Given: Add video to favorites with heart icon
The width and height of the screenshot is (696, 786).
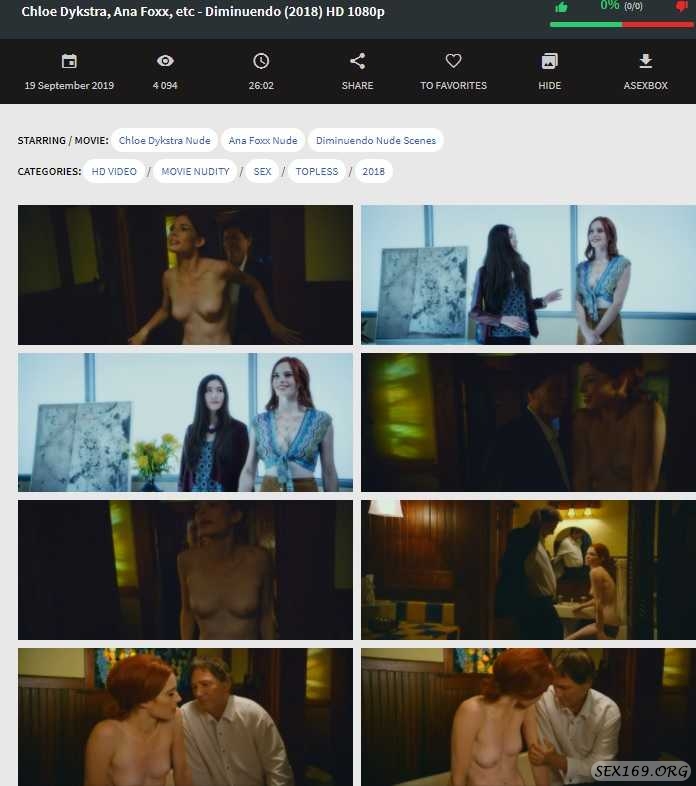Looking at the screenshot, I should [453, 62].
